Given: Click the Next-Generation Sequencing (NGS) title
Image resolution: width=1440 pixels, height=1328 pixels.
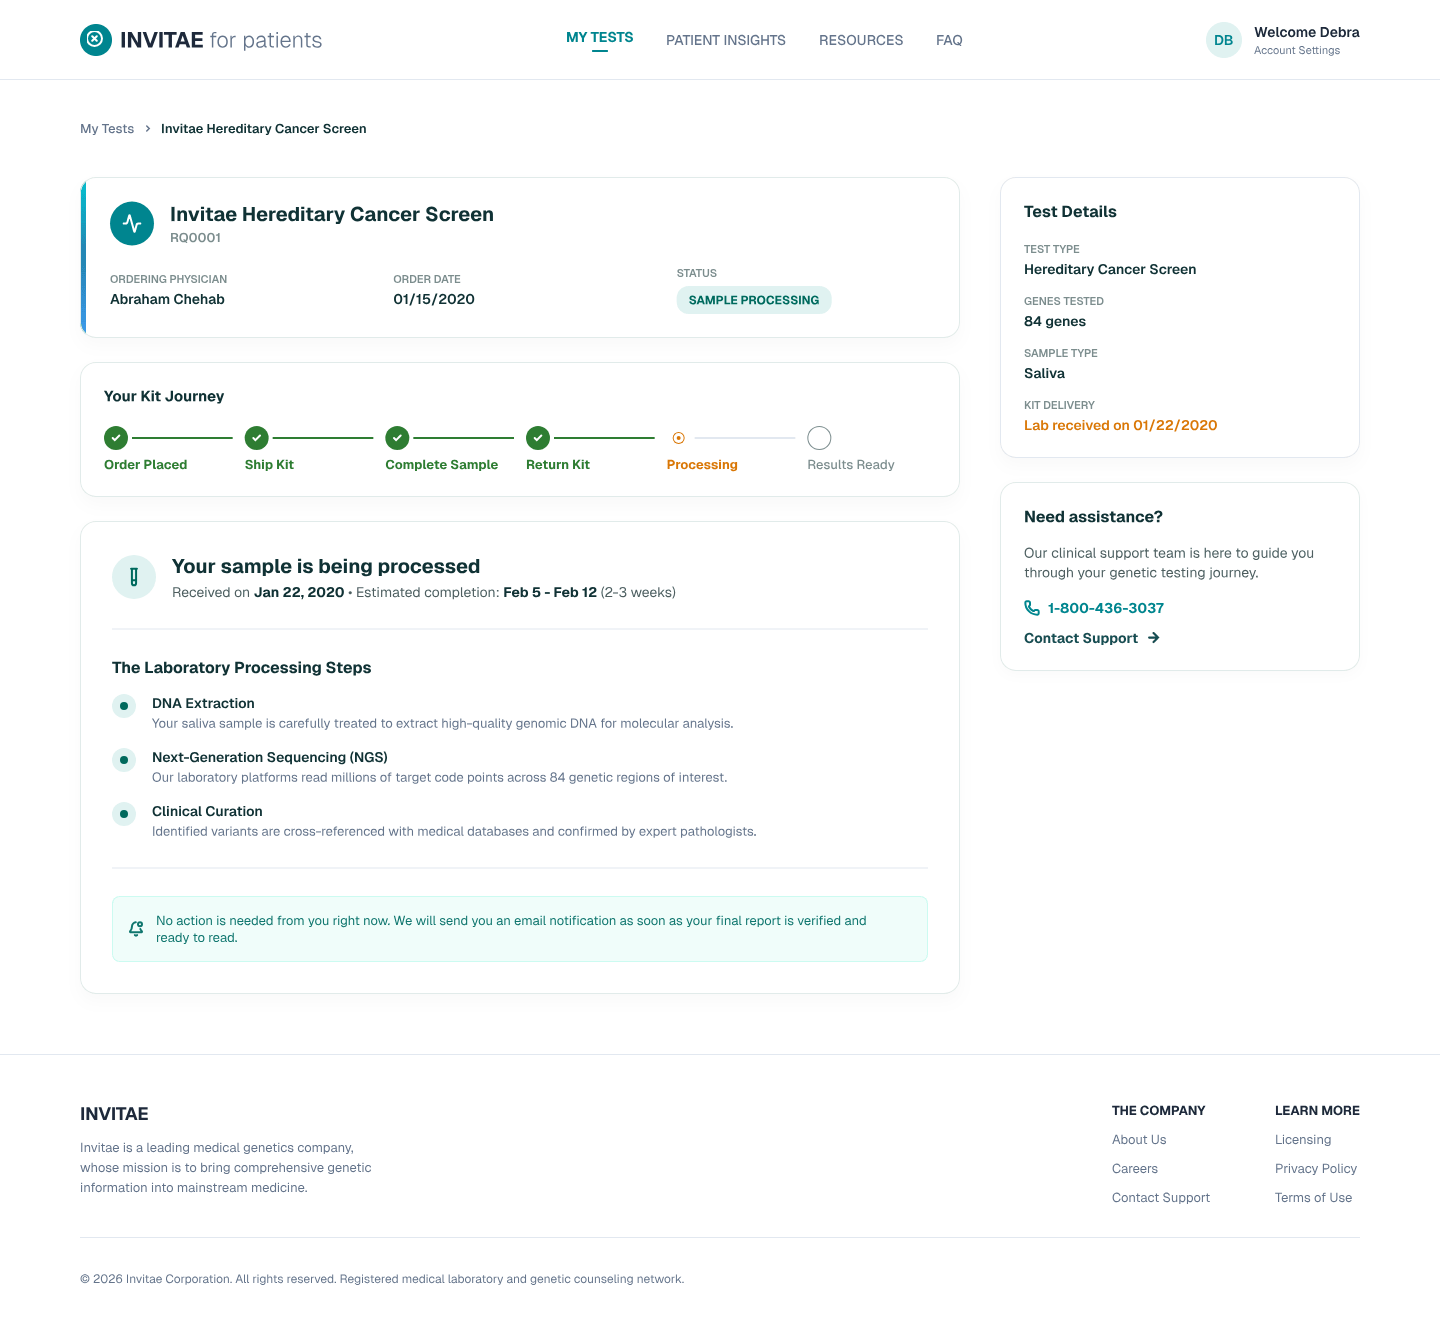Looking at the screenshot, I should click(270, 757).
